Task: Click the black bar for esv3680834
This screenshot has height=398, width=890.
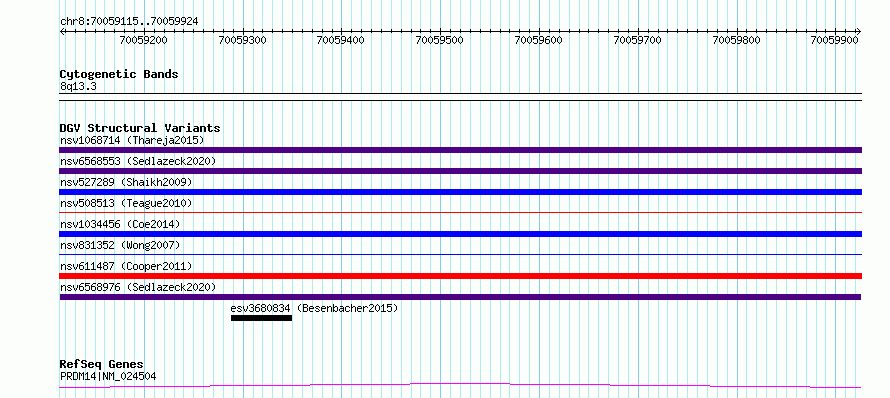Action: tap(261, 318)
